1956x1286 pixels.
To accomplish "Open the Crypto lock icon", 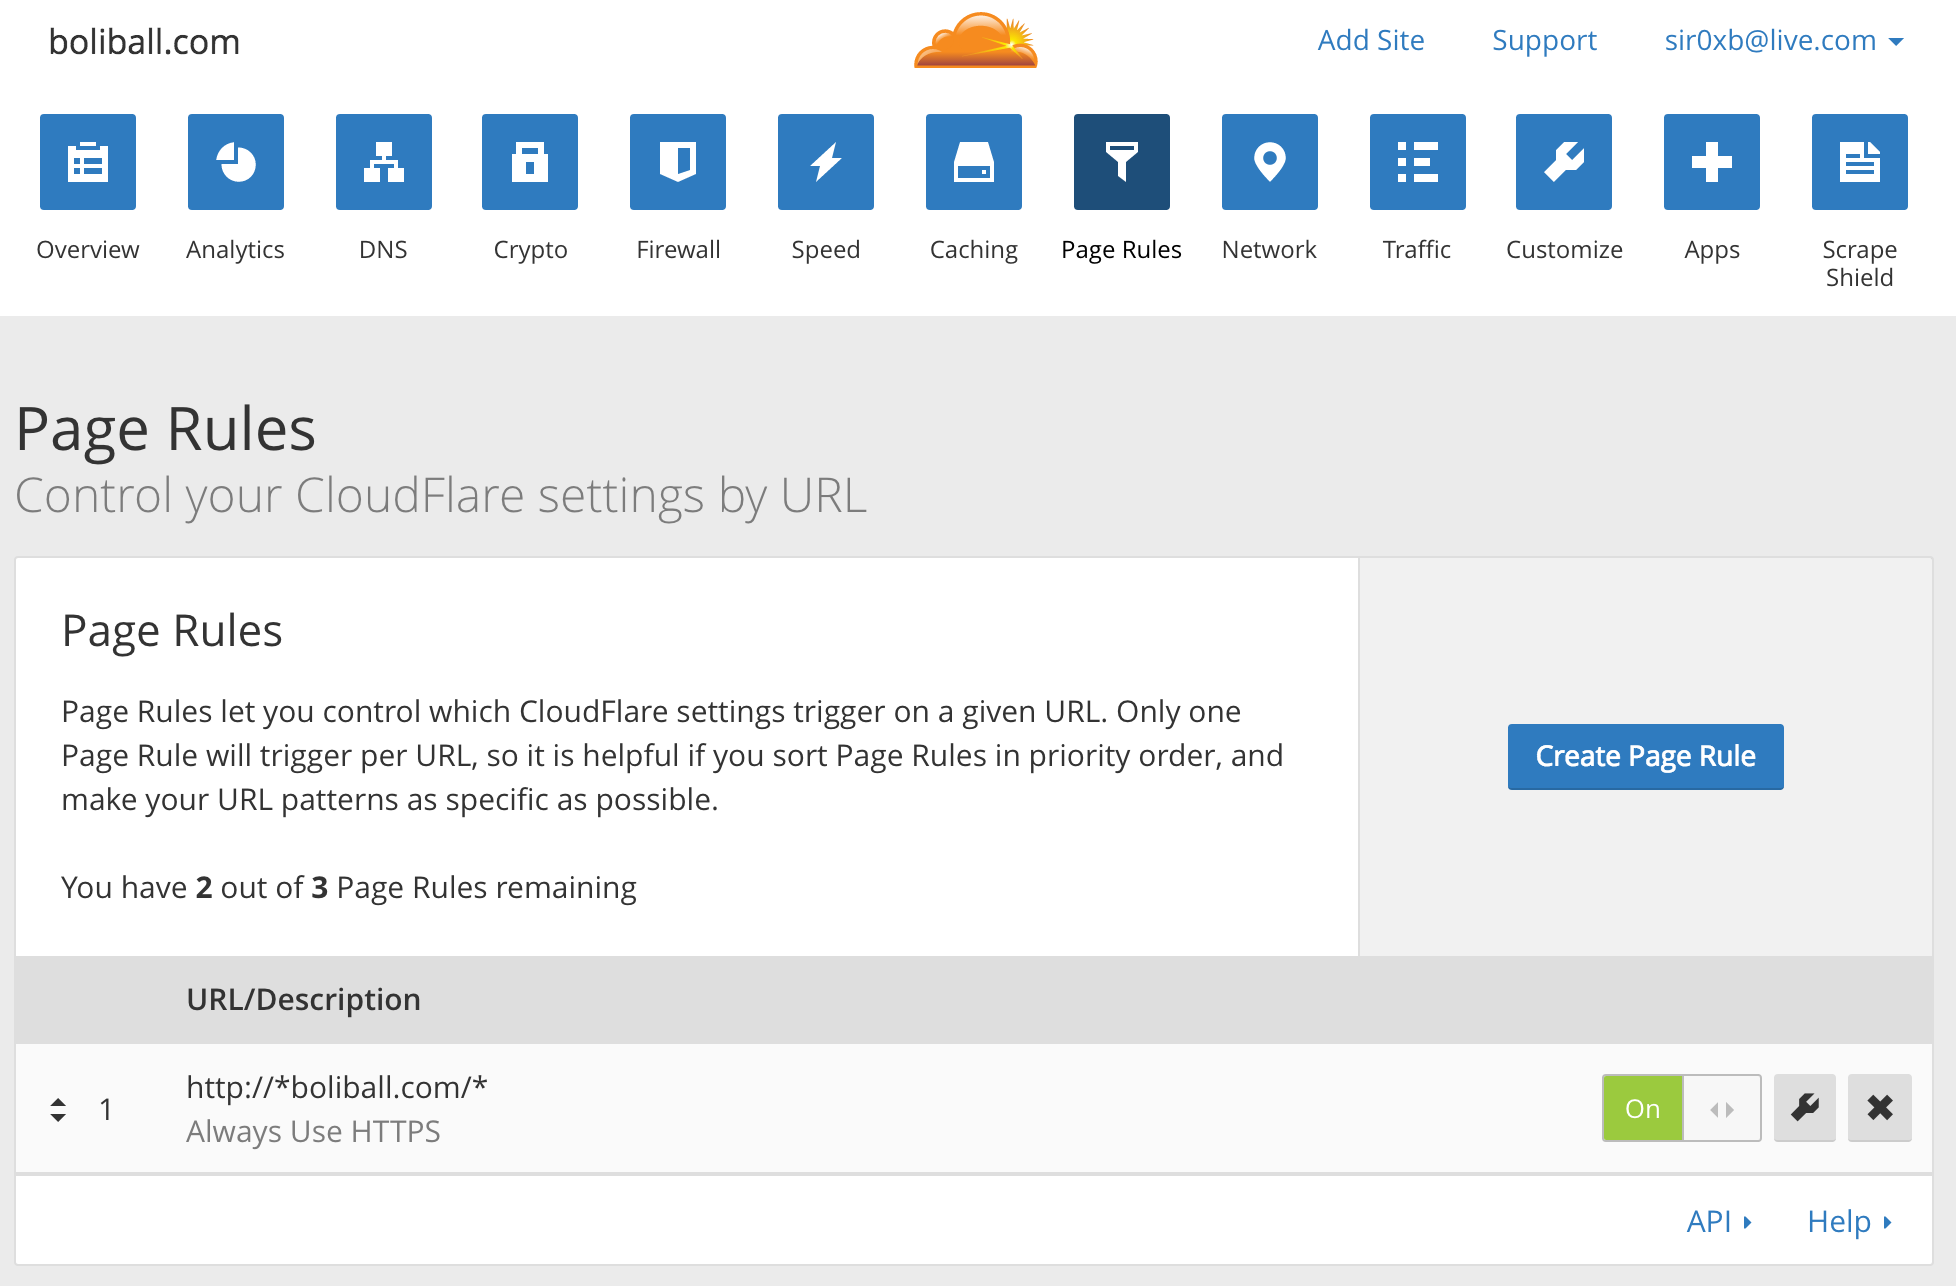I will point(530,162).
